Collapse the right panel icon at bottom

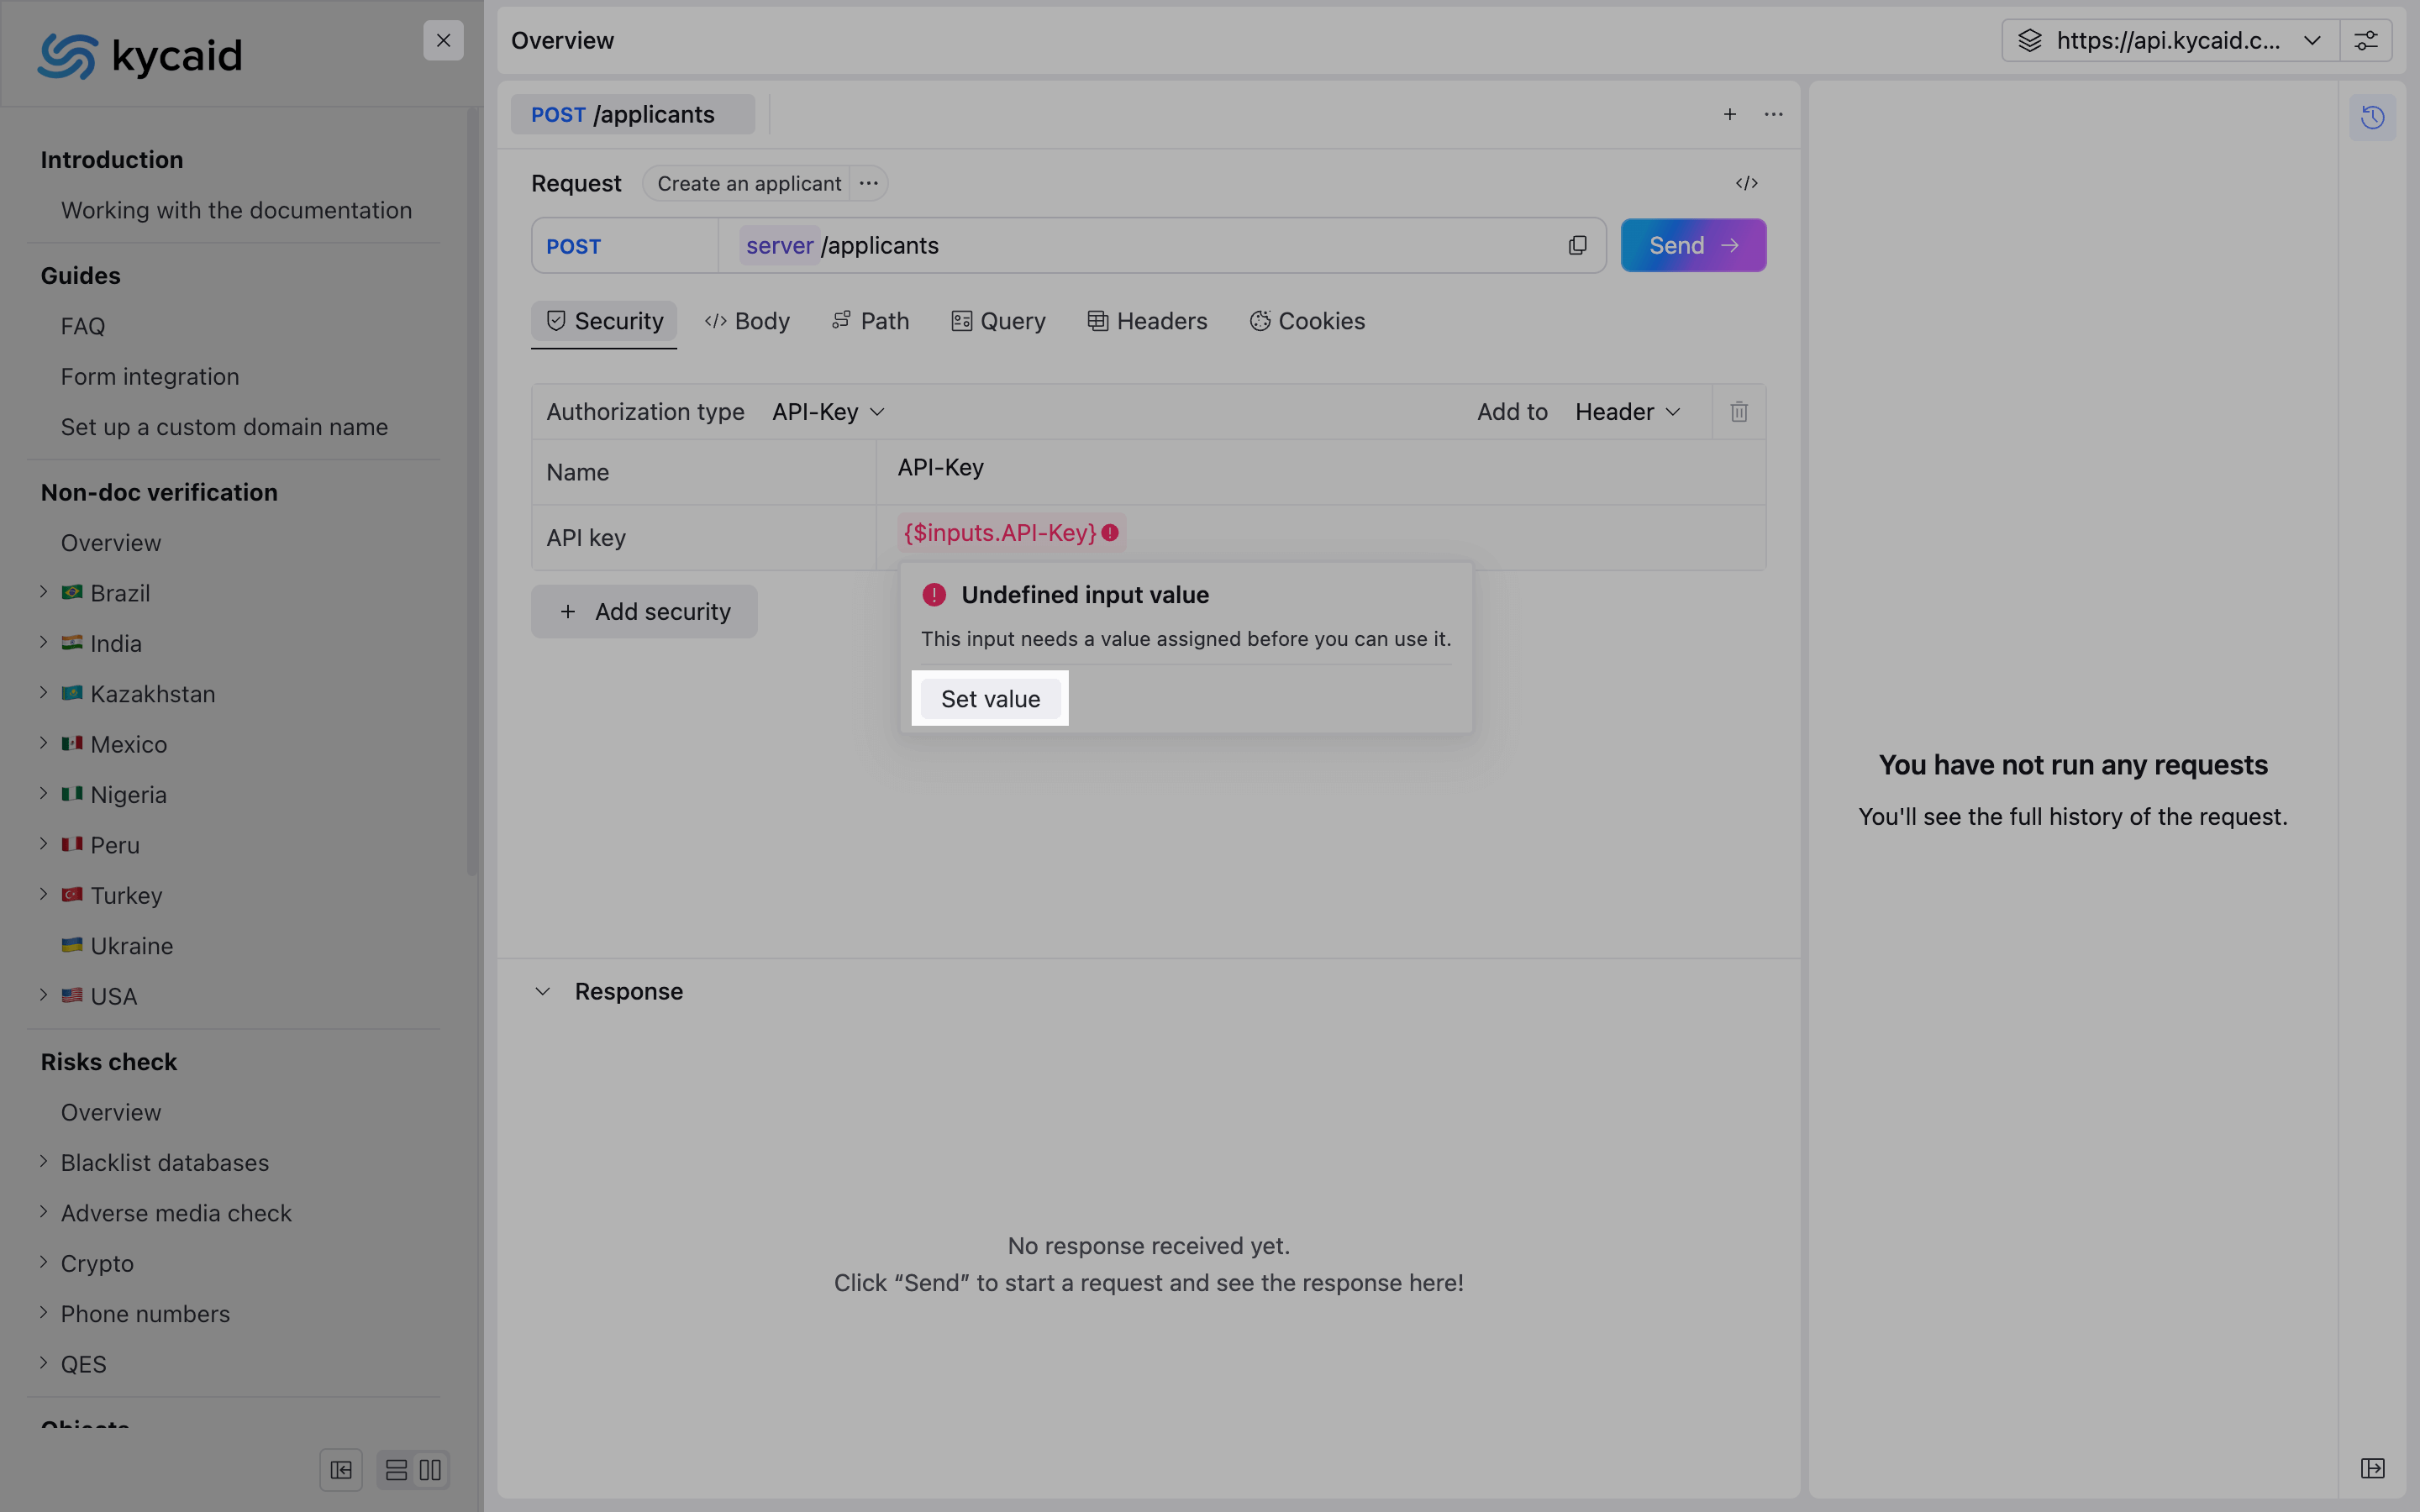pos(2372,1468)
